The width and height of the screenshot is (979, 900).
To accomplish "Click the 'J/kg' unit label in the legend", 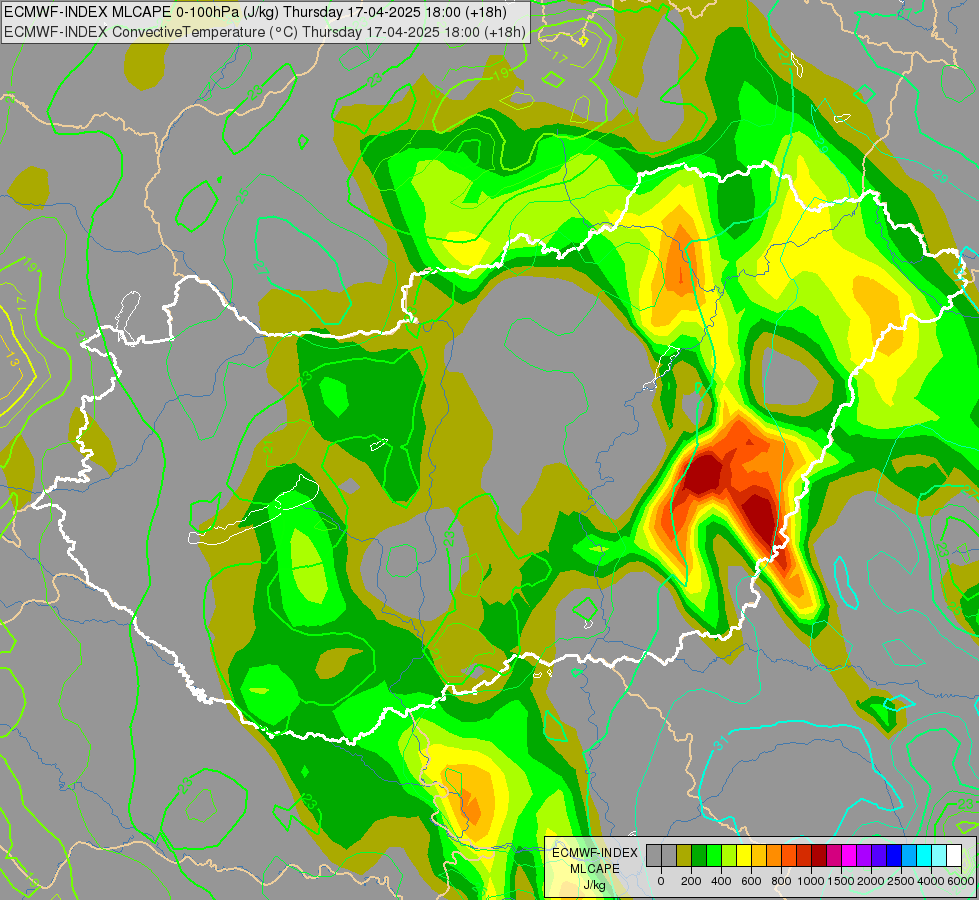I will coord(595,886).
